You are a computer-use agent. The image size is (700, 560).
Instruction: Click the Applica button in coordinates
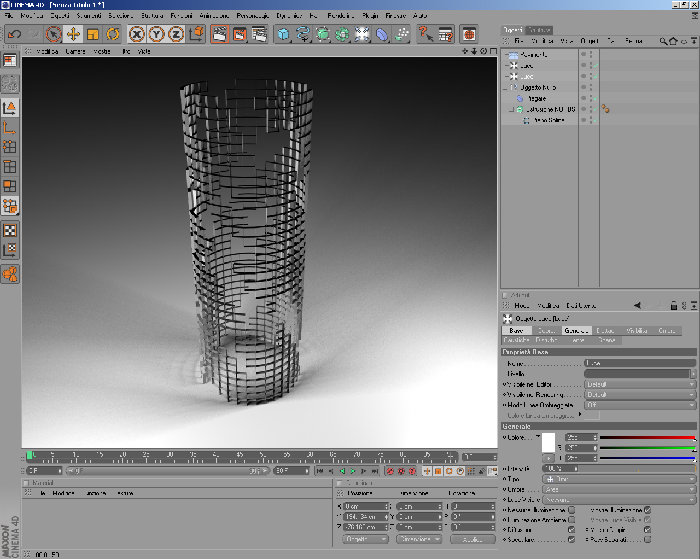[472, 539]
